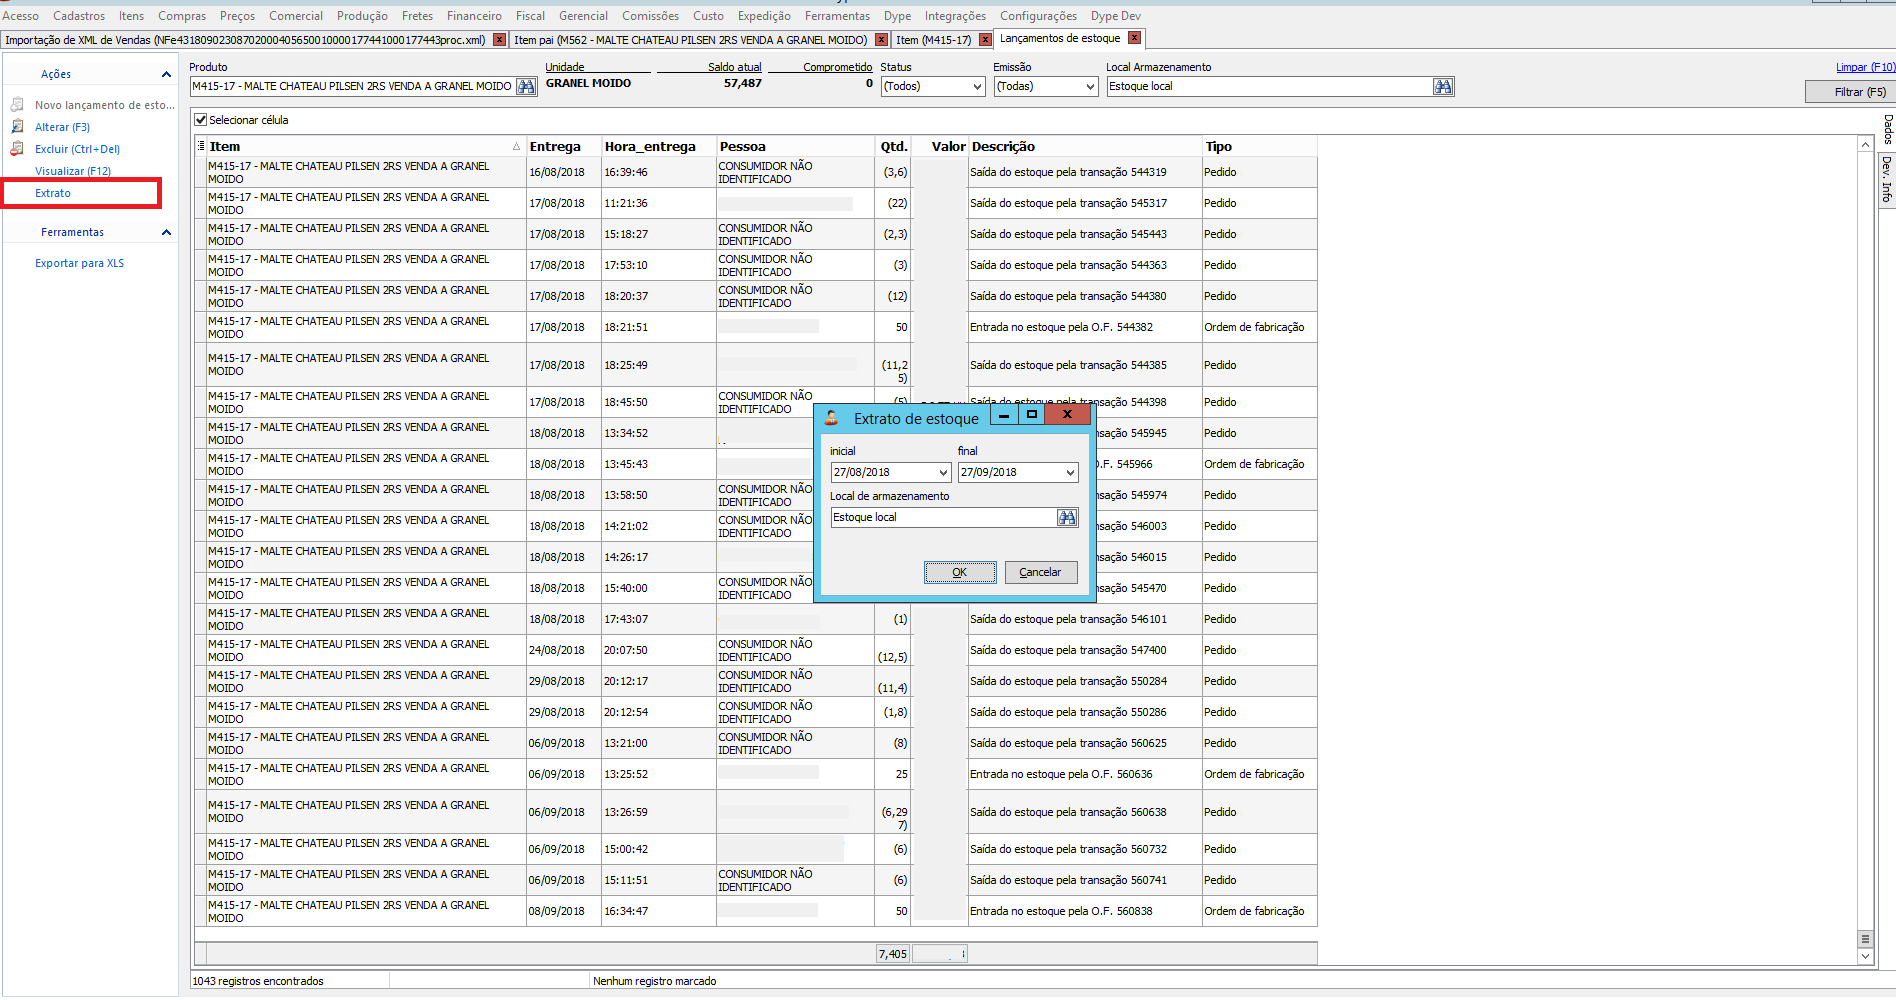Image resolution: width=1896 pixels, height=1000 pixels.
Task: Open the Status dropdown
Action: [x=978, y=87]
